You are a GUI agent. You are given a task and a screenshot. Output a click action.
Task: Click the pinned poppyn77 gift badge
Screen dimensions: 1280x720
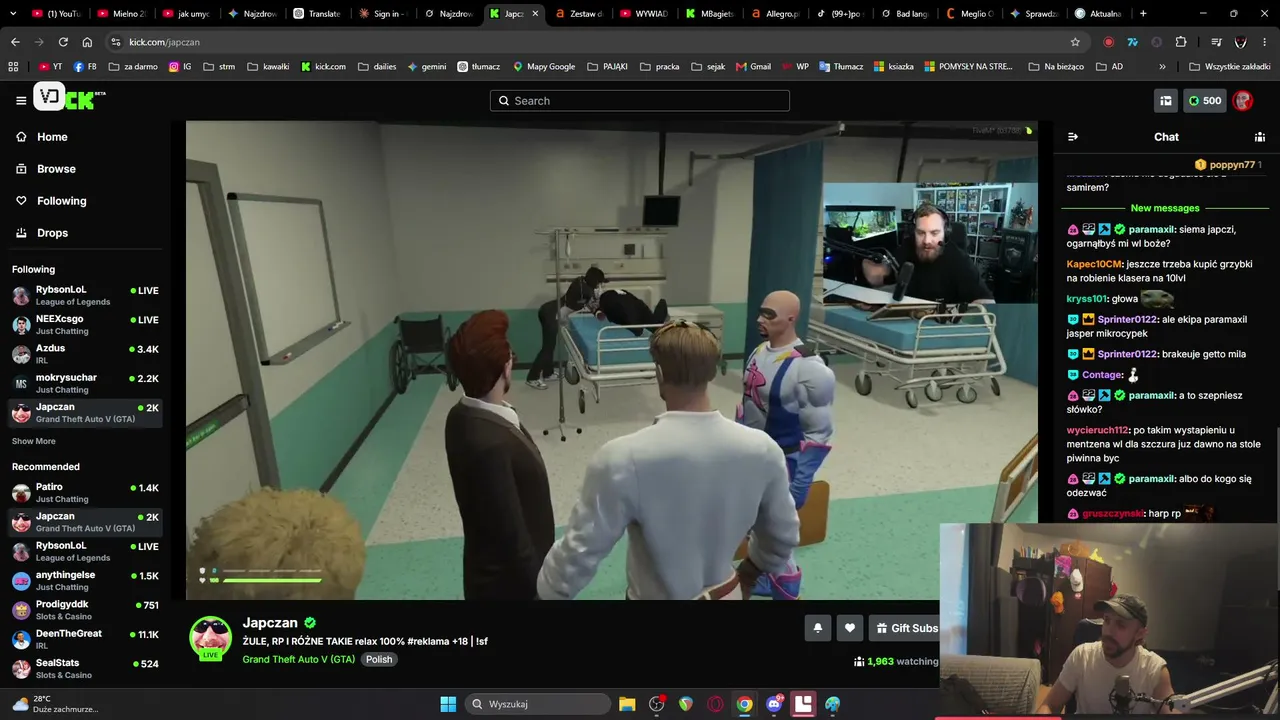coord(1228,164)
